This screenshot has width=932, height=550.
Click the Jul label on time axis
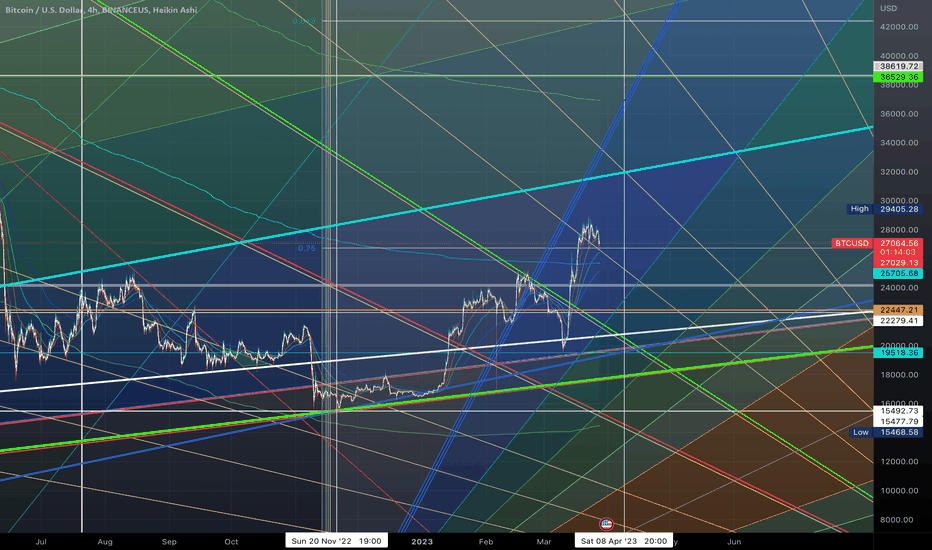click(41, 542)
